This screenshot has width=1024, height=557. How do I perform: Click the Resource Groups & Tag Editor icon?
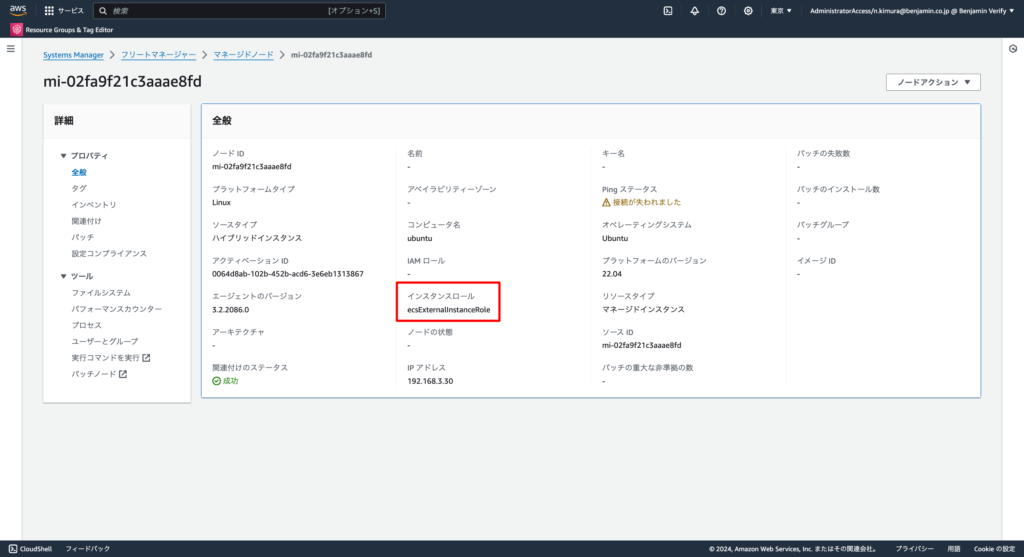(x=16, y=29)
